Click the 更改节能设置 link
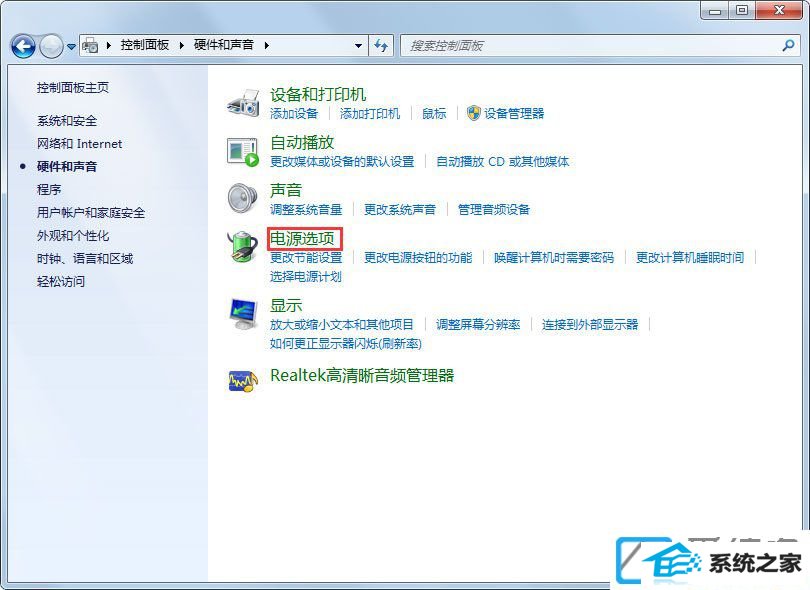Viewport: 810px width, 590px height. click(x=306, y=257)
